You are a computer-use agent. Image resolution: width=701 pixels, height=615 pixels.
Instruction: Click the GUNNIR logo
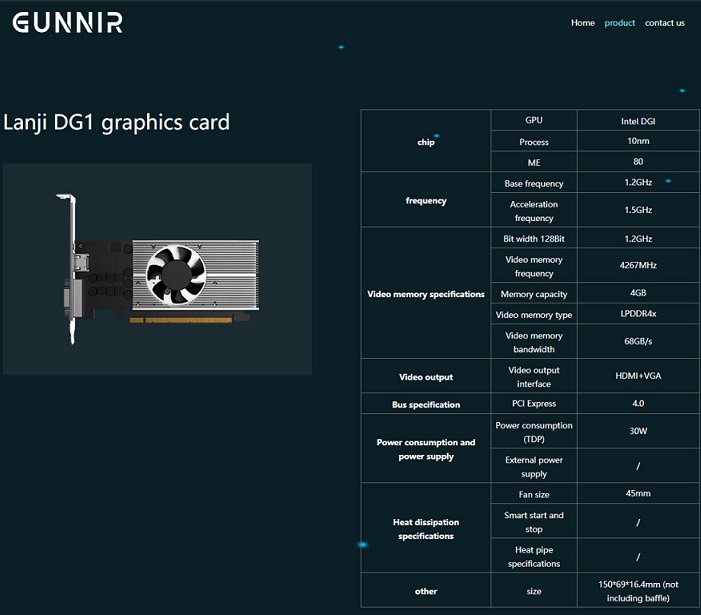[68, 23]
